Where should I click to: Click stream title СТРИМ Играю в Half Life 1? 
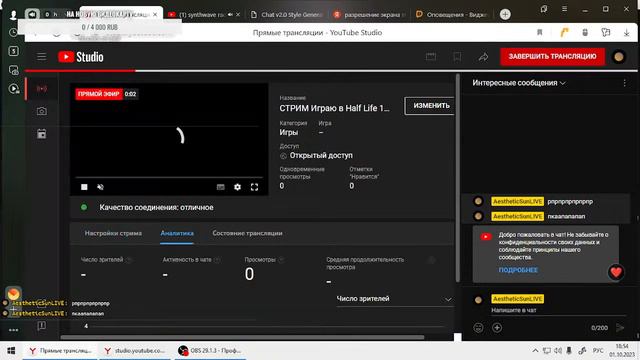click(x=334, y=108)
